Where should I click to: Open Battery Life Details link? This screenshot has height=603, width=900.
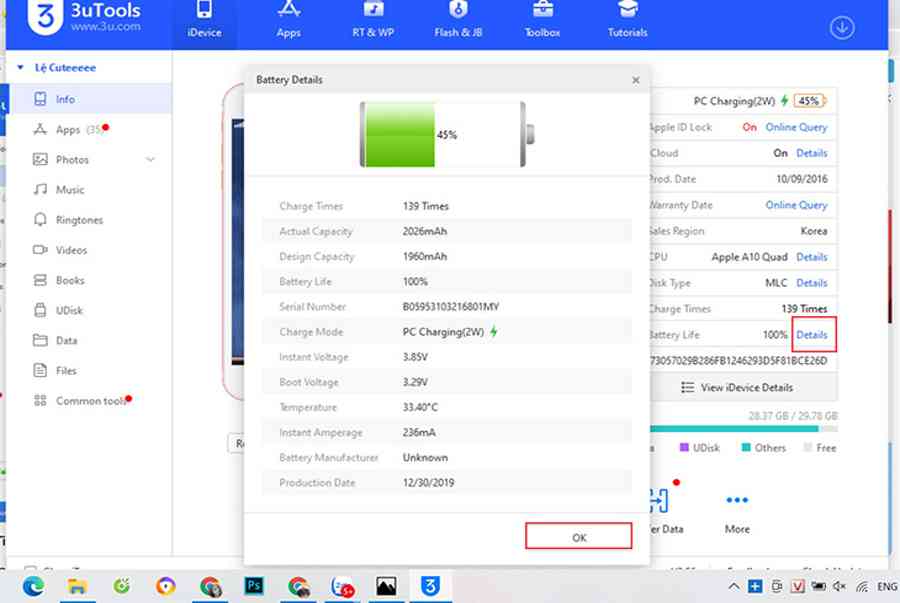[812, 334]
